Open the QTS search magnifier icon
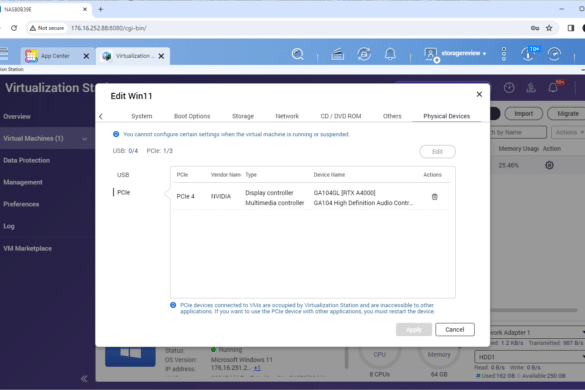 point(297,54)
